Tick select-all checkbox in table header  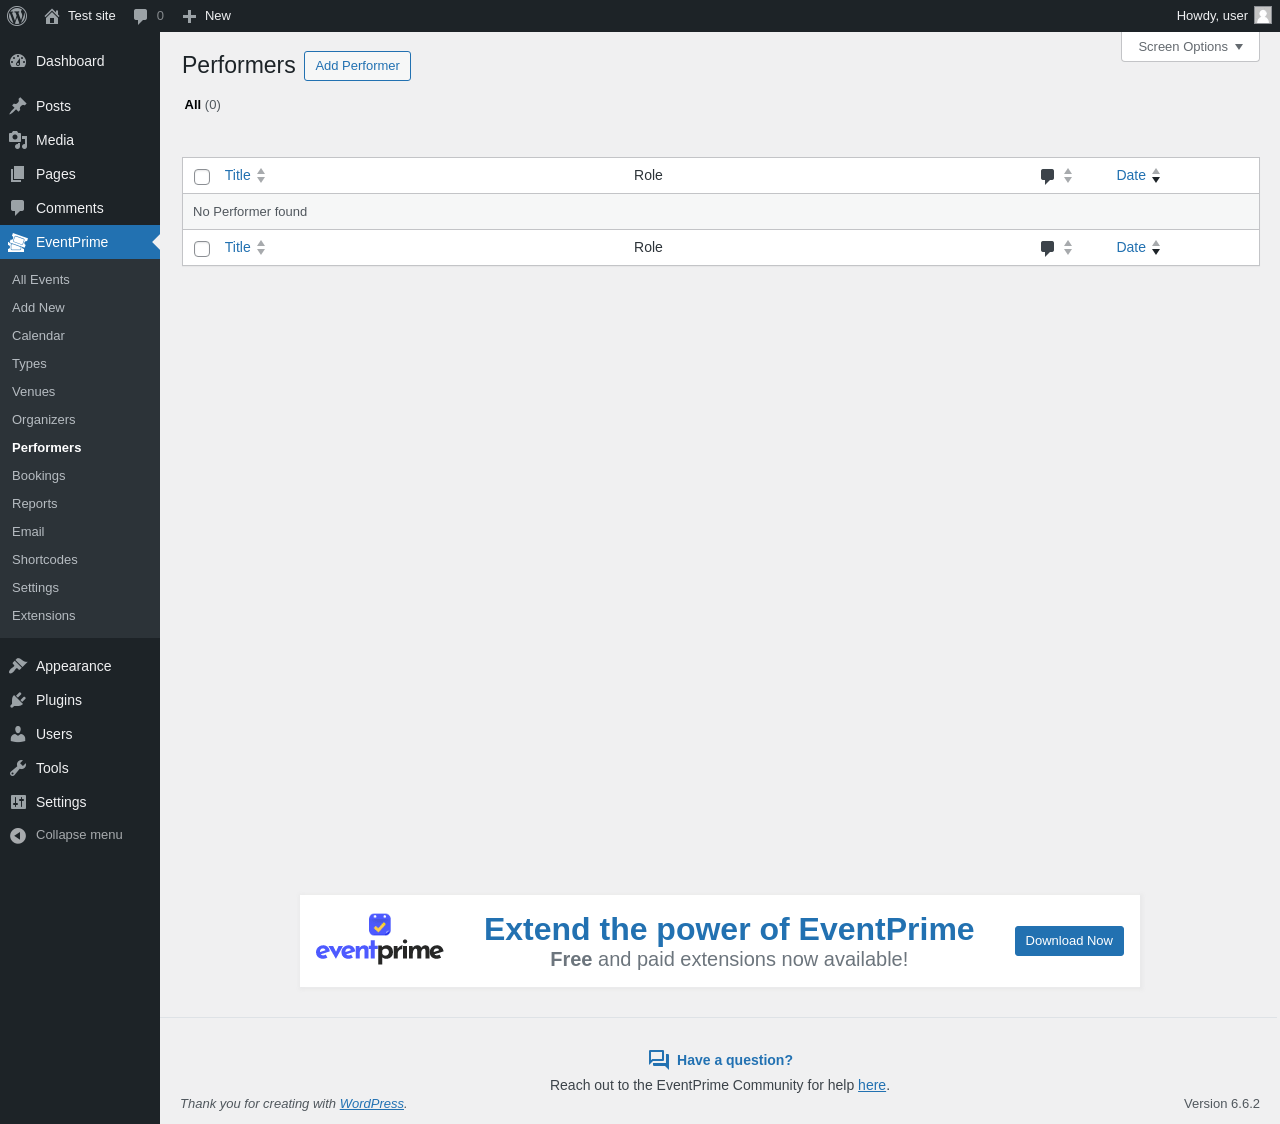pos(202,177)
